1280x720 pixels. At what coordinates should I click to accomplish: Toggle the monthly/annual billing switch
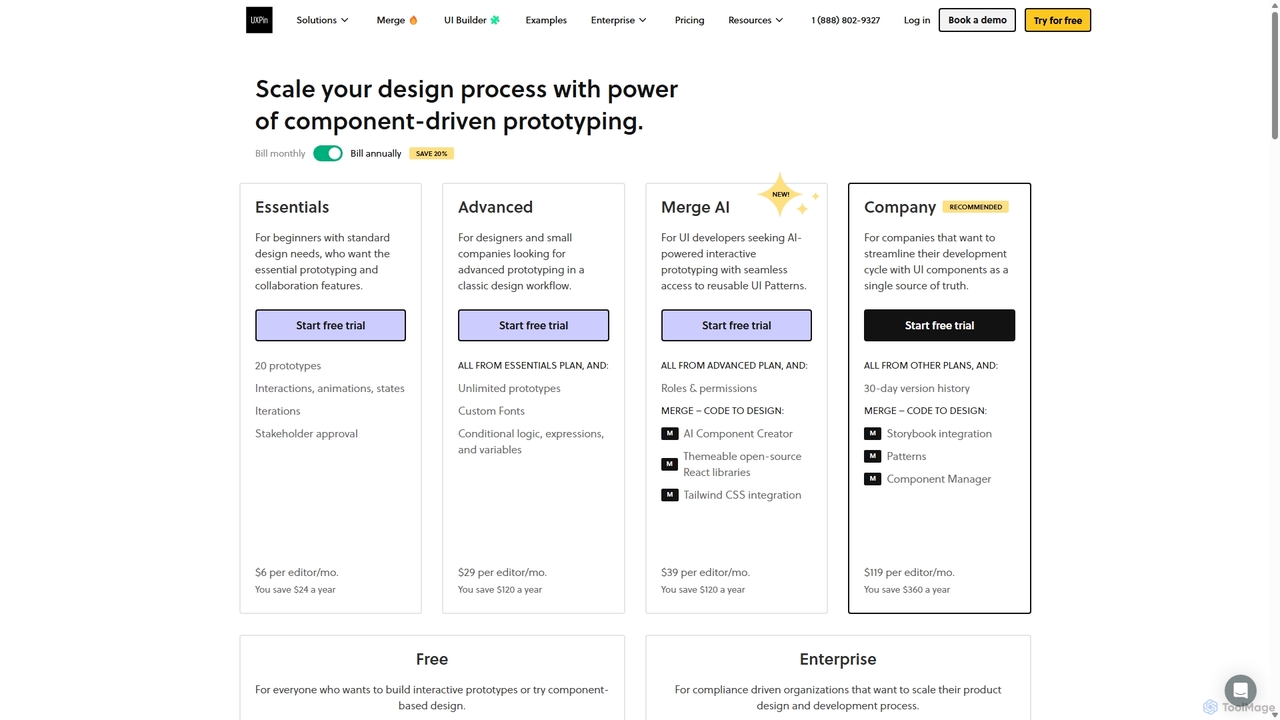[x=328, y=153]
